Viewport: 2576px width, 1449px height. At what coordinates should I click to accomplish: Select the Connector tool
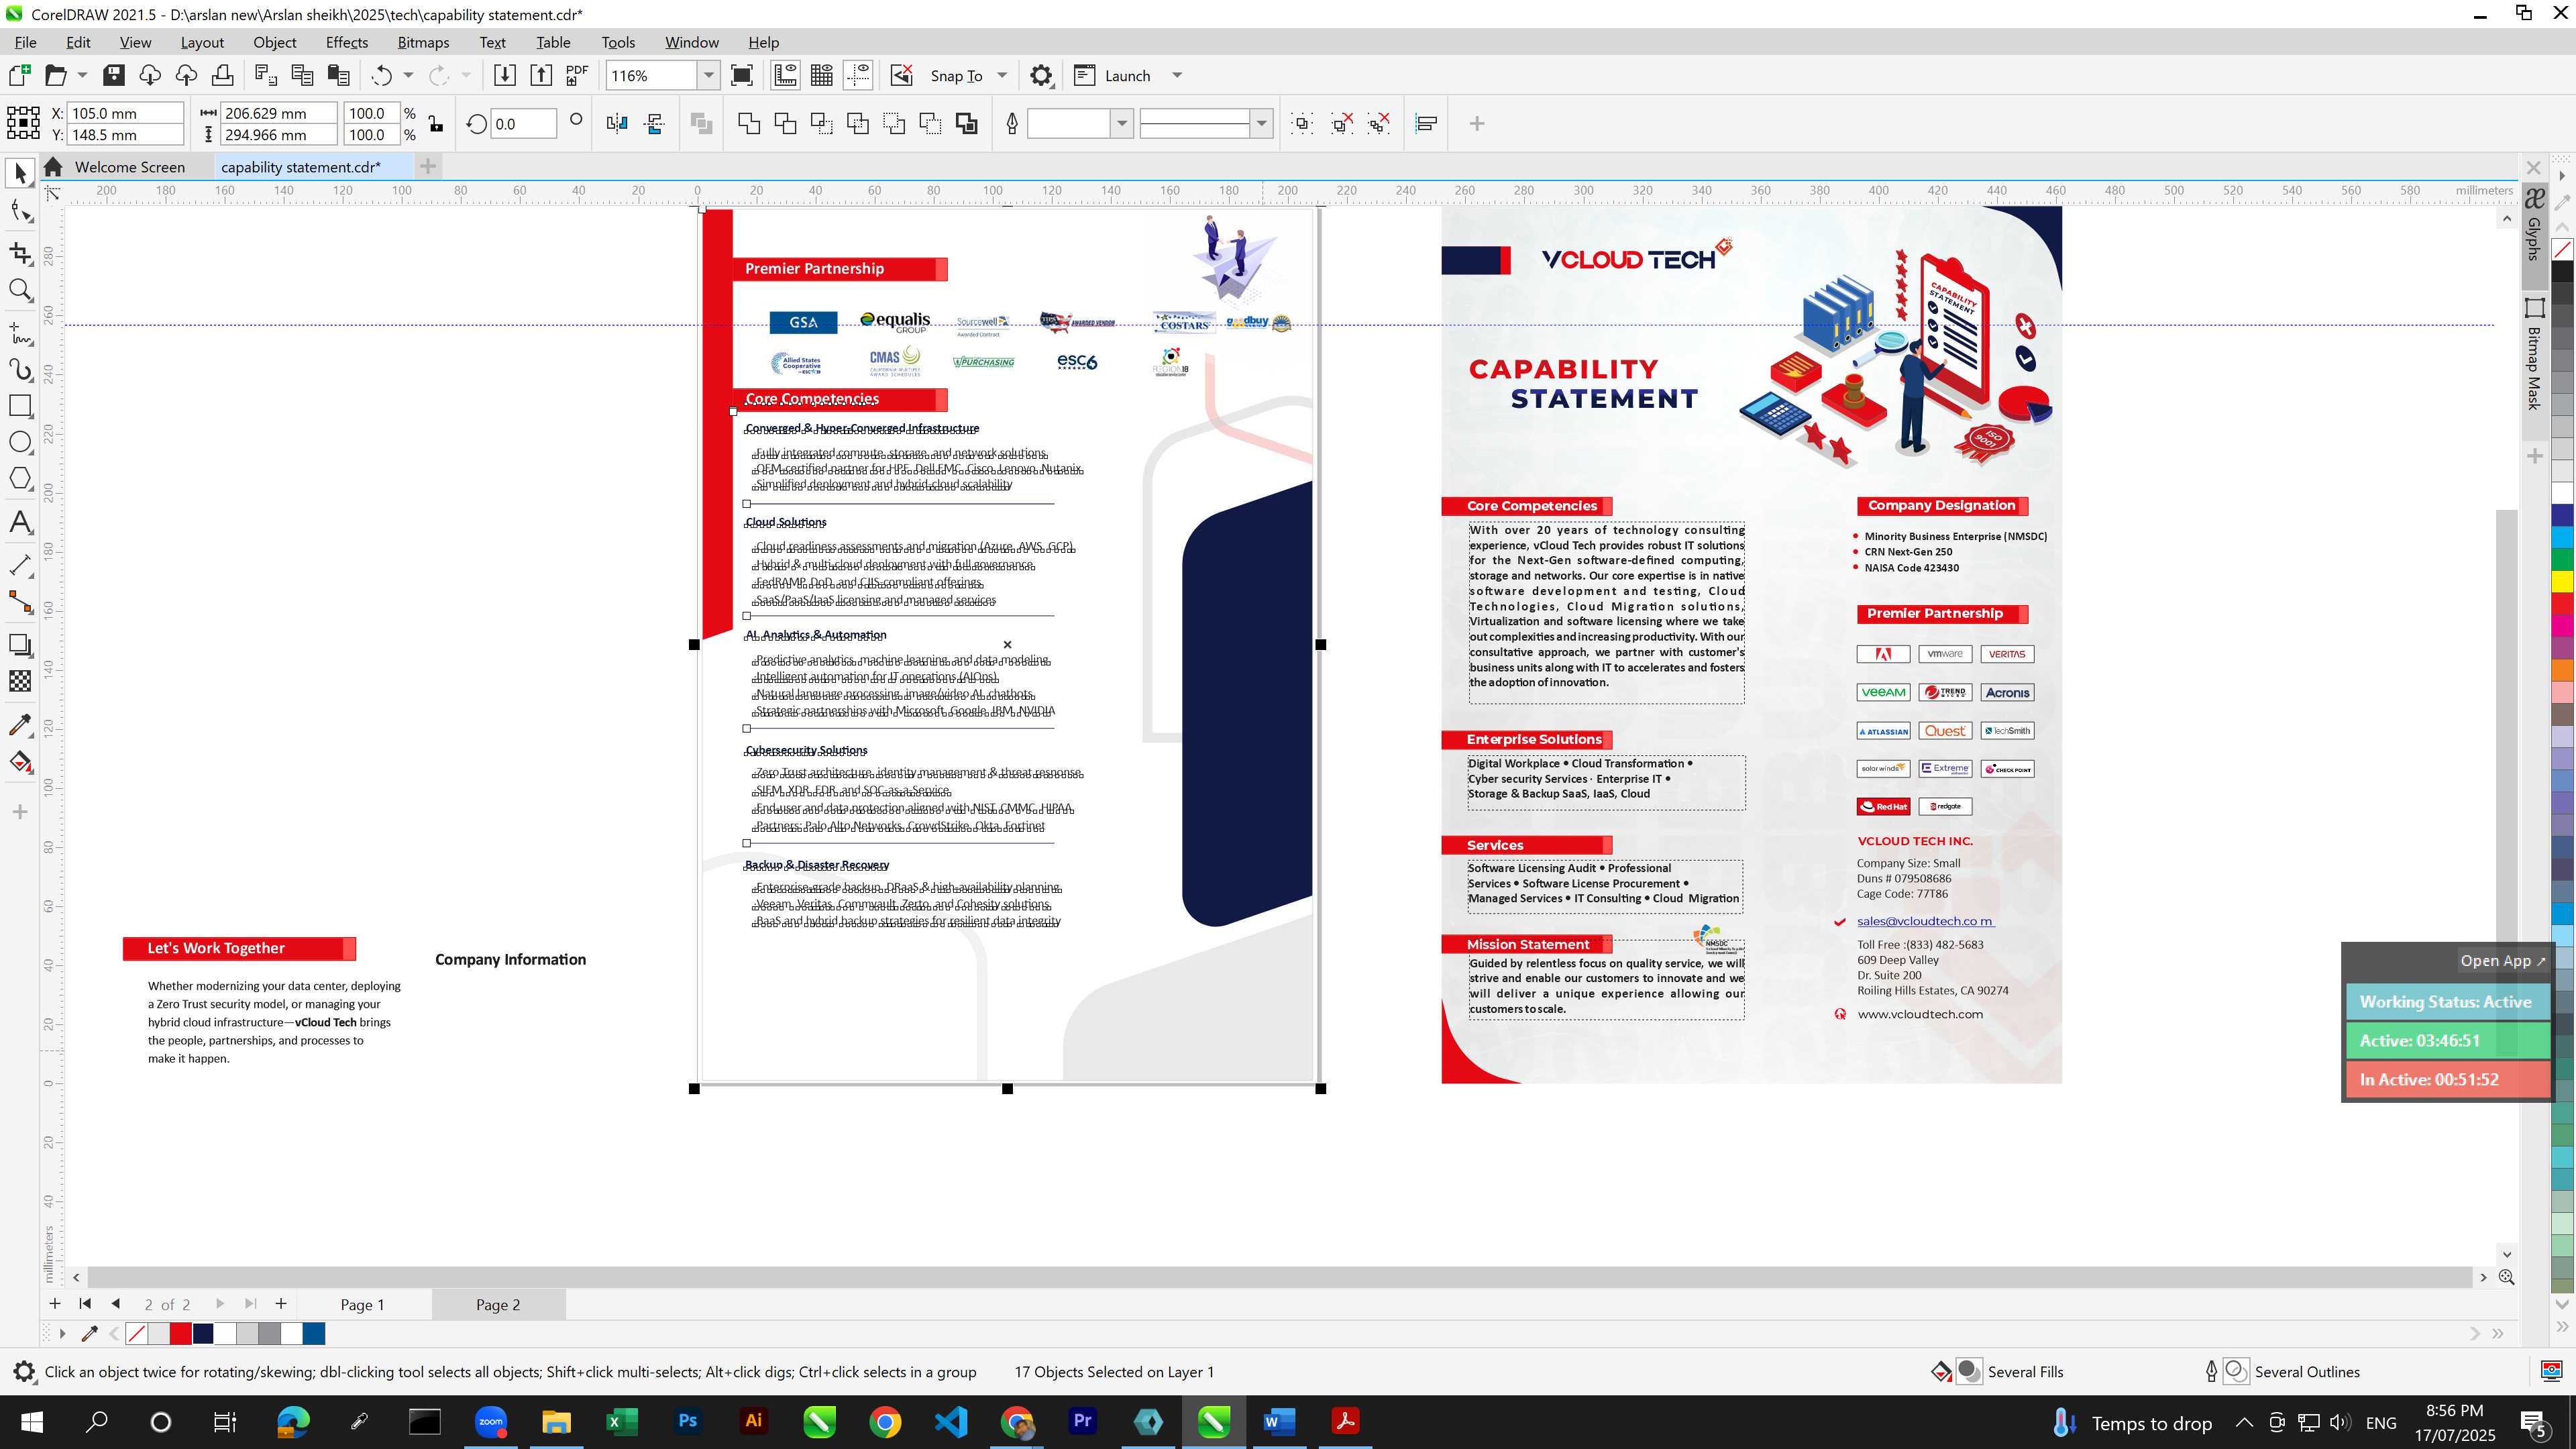(x=20, y=602)
